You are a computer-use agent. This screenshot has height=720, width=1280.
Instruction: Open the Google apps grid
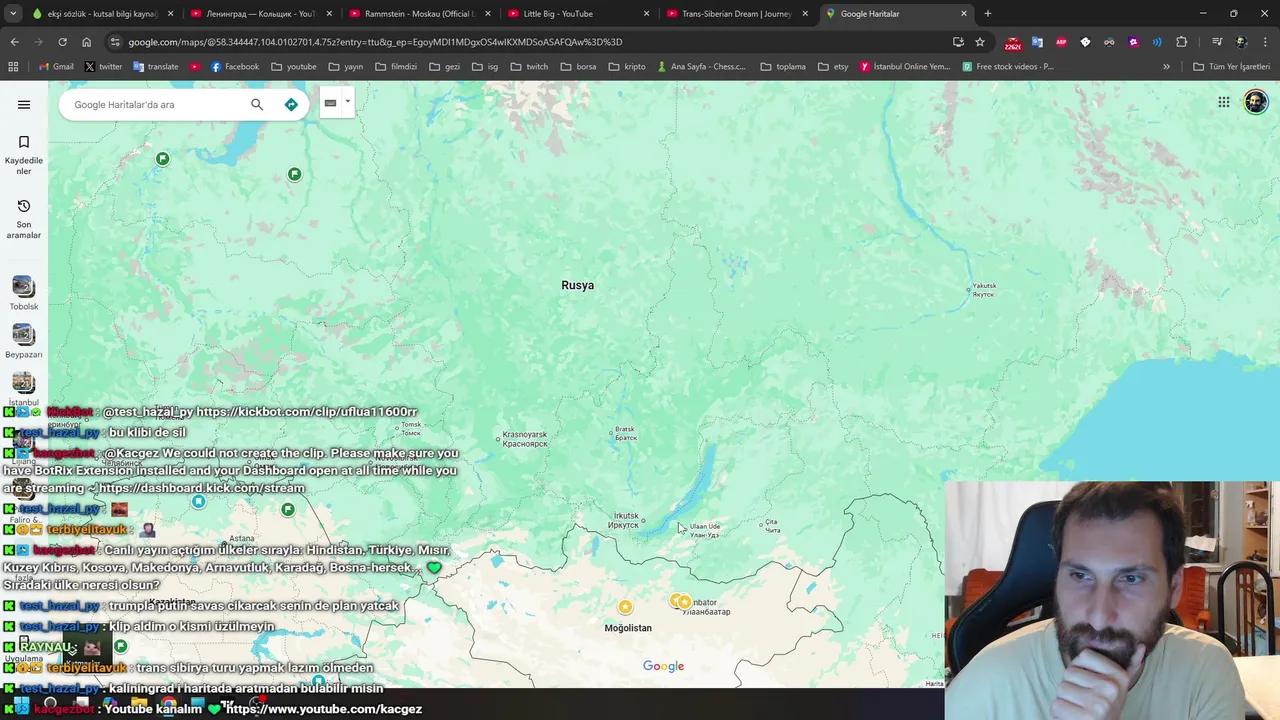click(x=1223, y=102)
